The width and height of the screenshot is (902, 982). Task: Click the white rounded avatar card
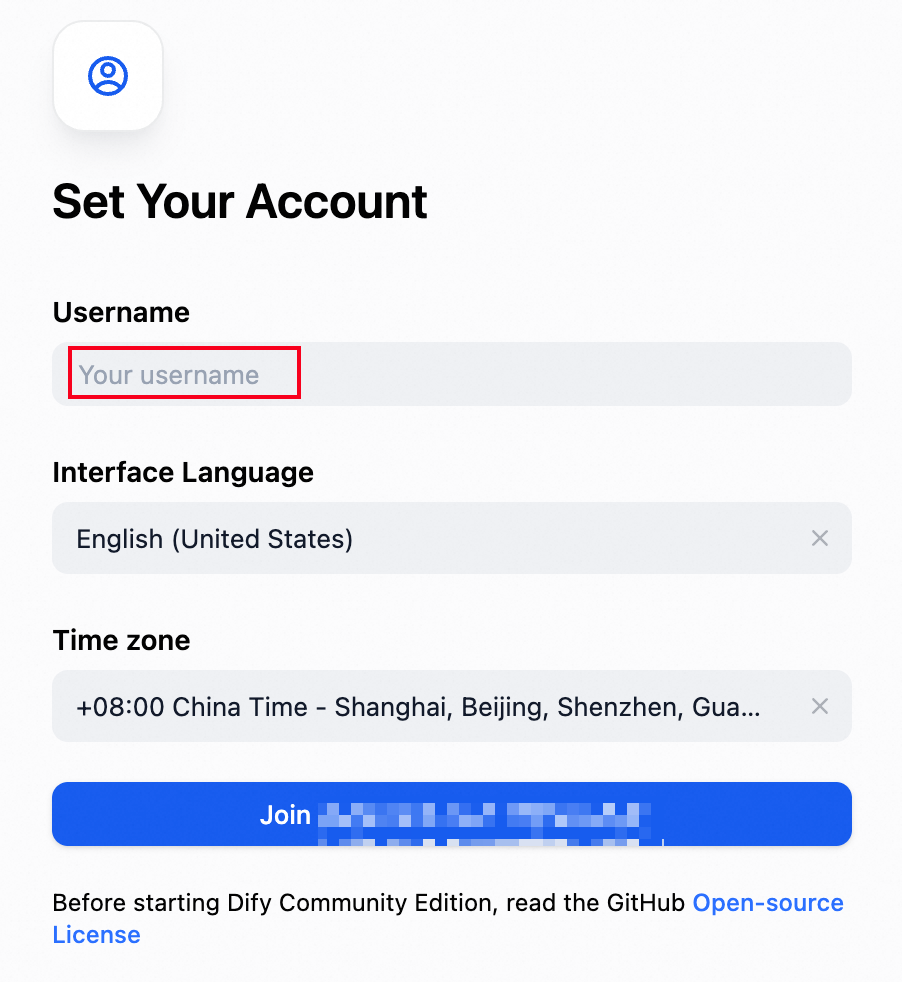(x=108, y=76)
